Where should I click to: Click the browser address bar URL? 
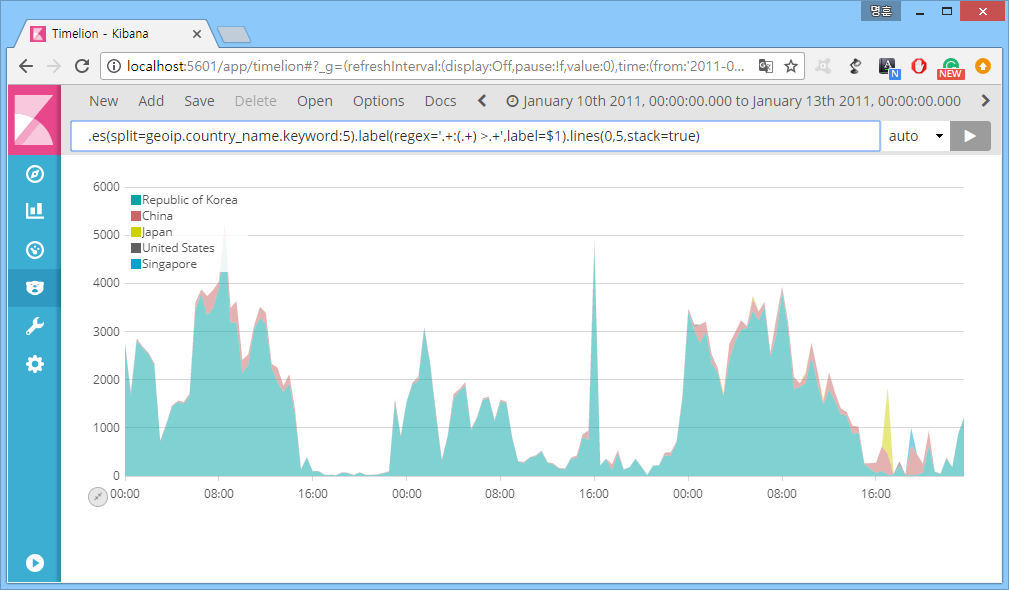coord(436,66)
